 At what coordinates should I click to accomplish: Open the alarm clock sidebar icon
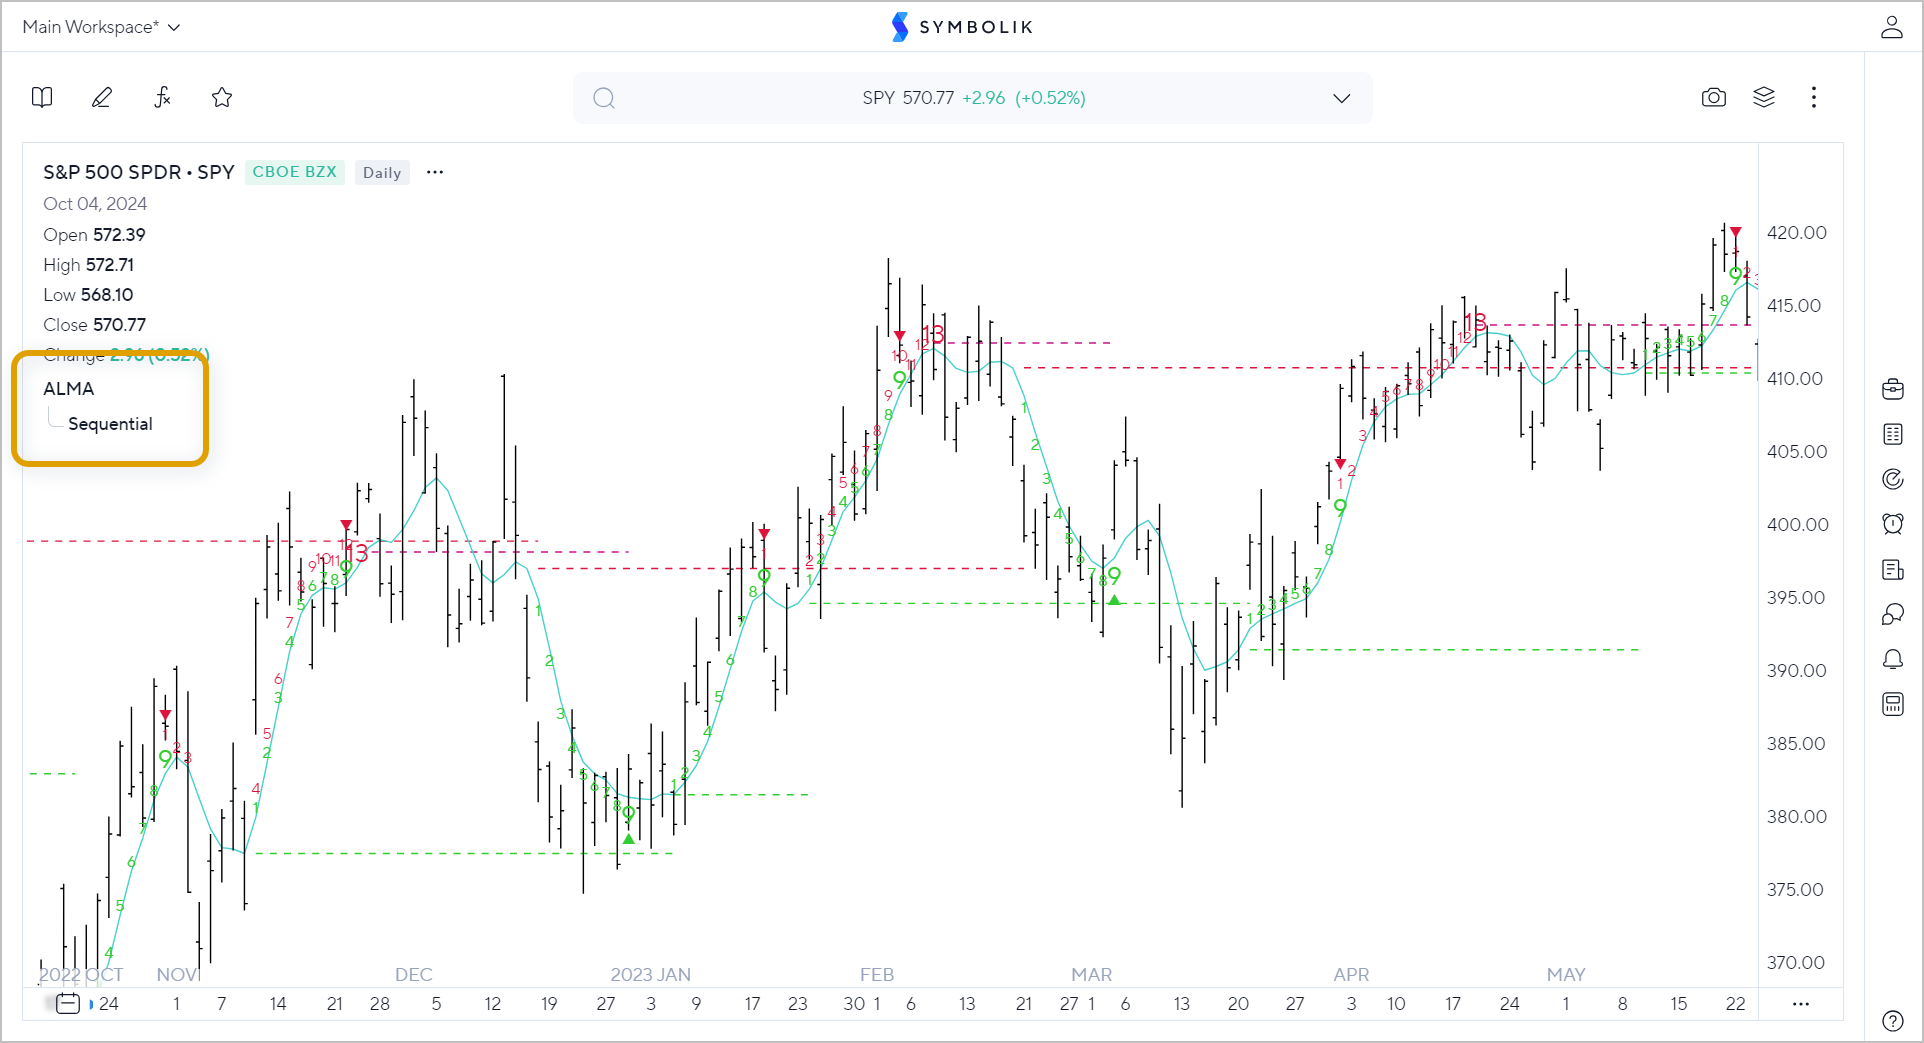click(x=1893, y=524)
